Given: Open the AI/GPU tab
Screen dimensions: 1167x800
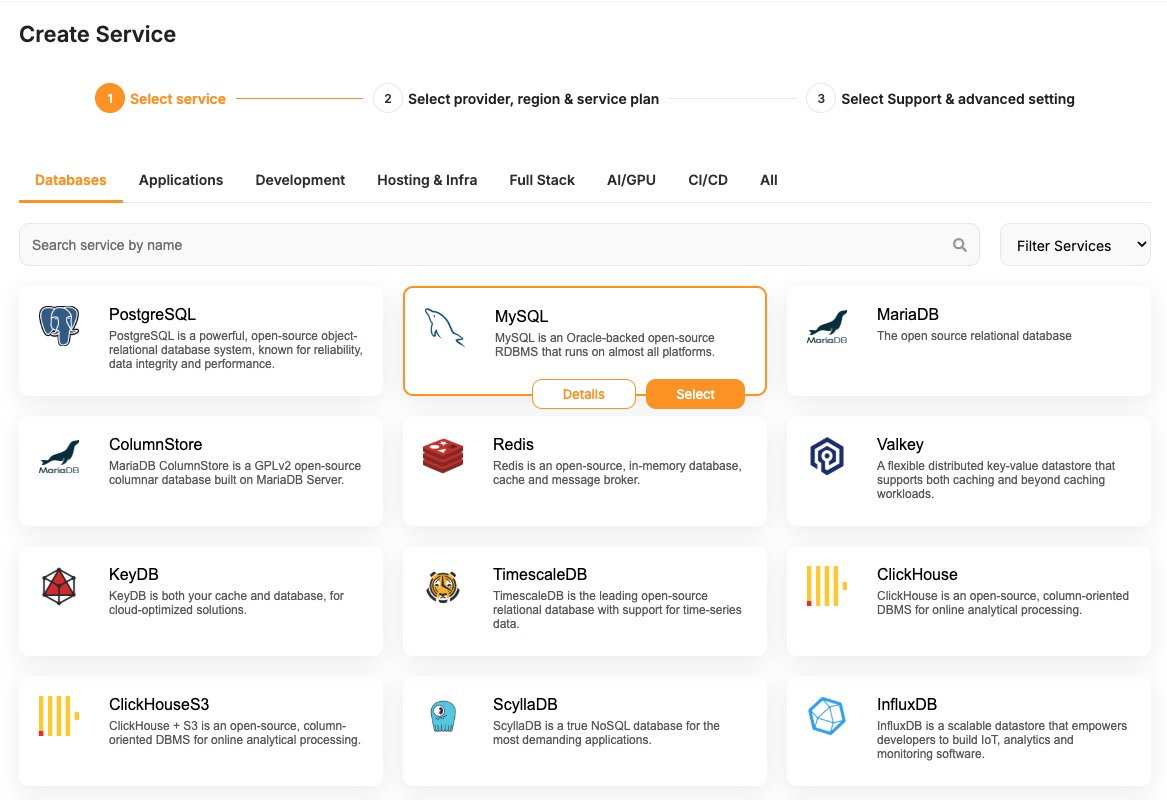Looking at the screenshot, I should (631, 180).
